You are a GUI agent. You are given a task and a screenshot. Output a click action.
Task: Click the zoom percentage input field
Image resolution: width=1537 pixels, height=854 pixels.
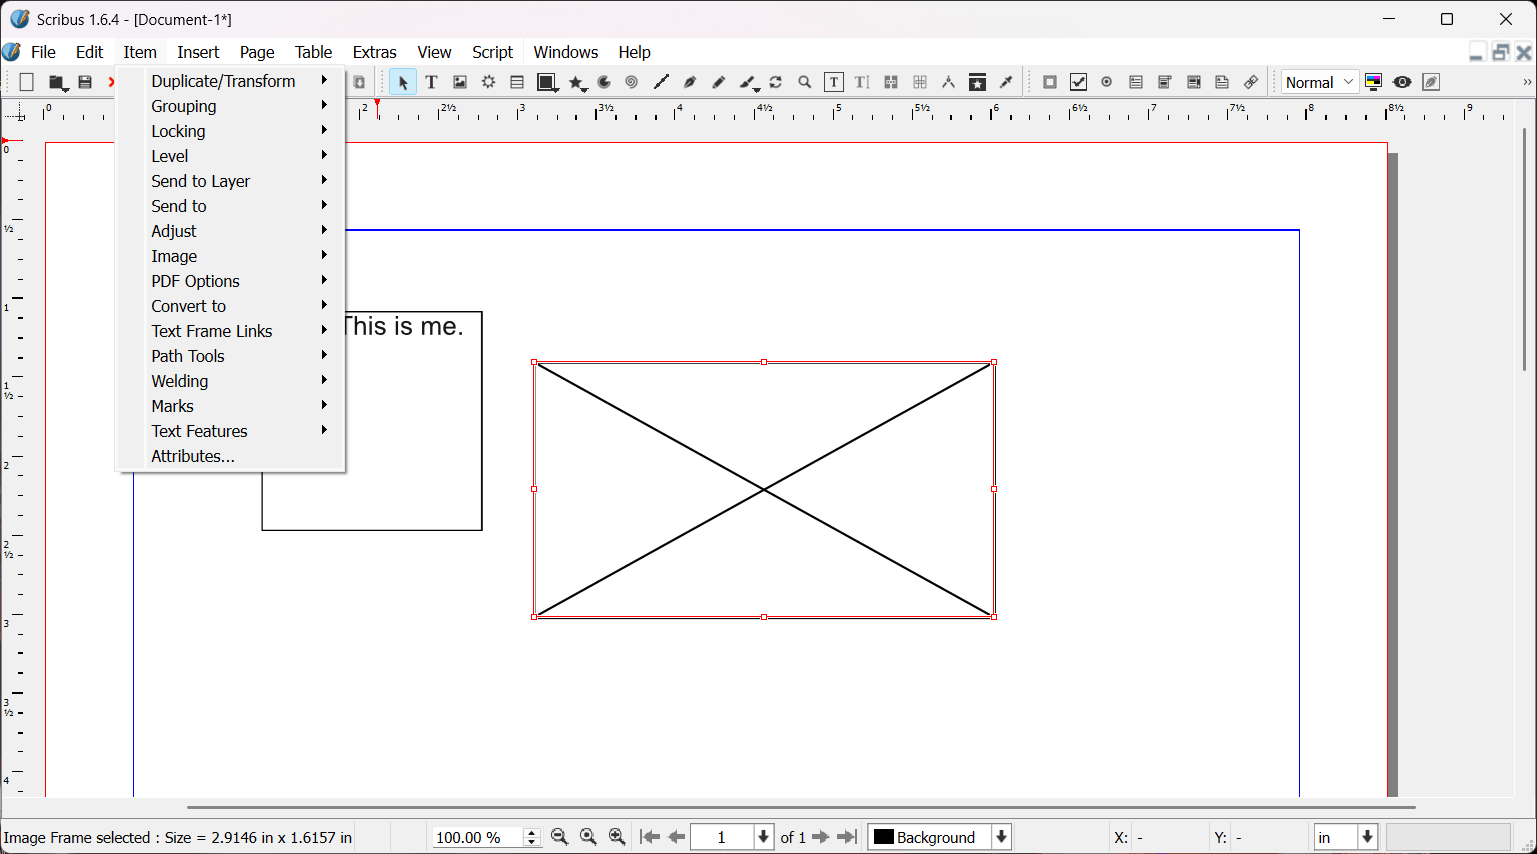click(x=476, y=837)
